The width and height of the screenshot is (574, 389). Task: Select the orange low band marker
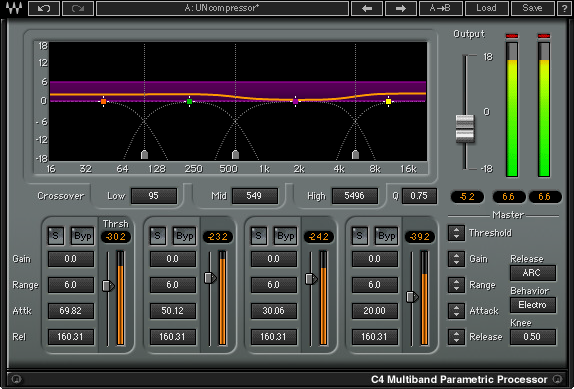click(104, 101)
